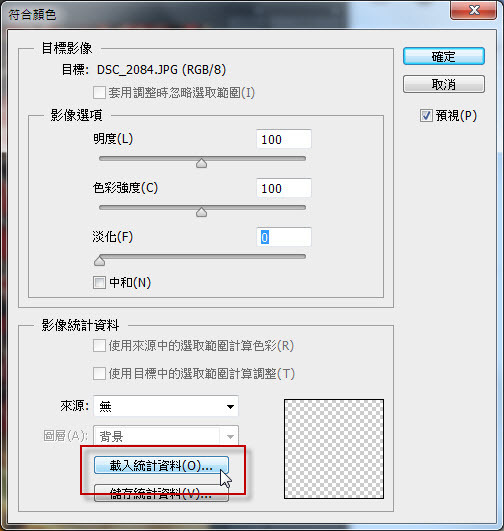Click the 淡化(F) value field
This screenshot has height=531, width=504.
click(284, 237)
